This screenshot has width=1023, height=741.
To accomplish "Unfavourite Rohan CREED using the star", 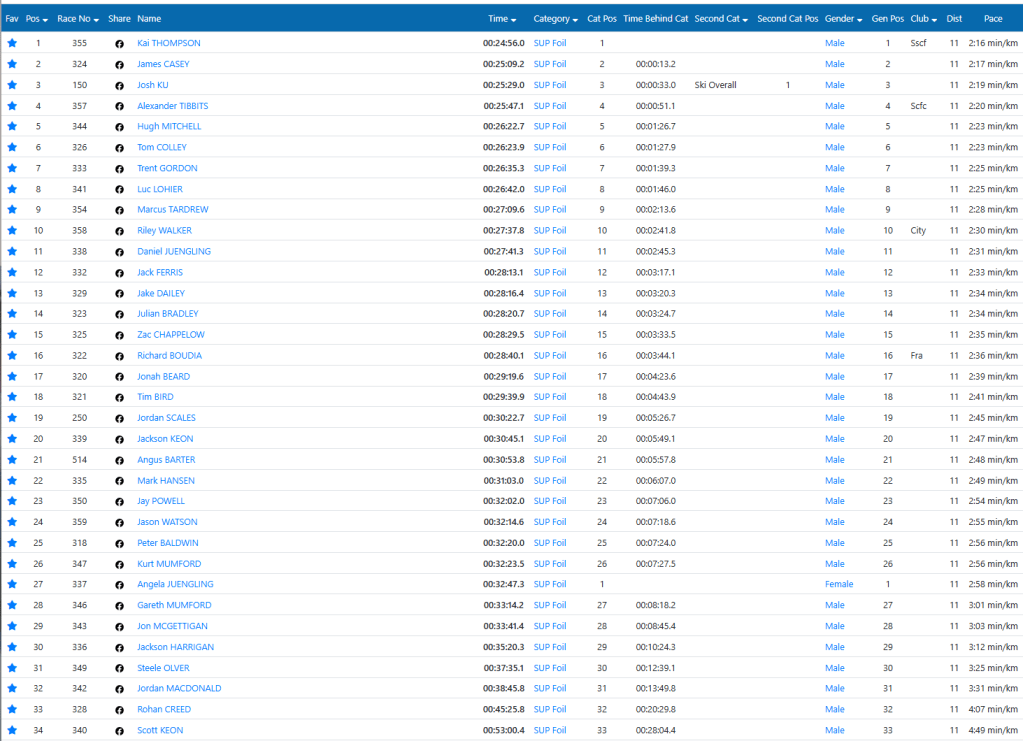I will [12, 709].
